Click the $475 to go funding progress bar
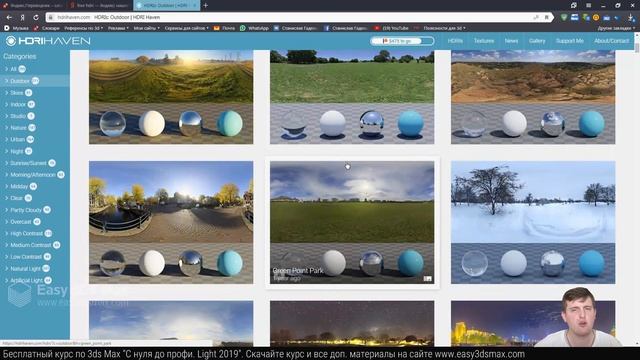 click(x=402, y=41)
